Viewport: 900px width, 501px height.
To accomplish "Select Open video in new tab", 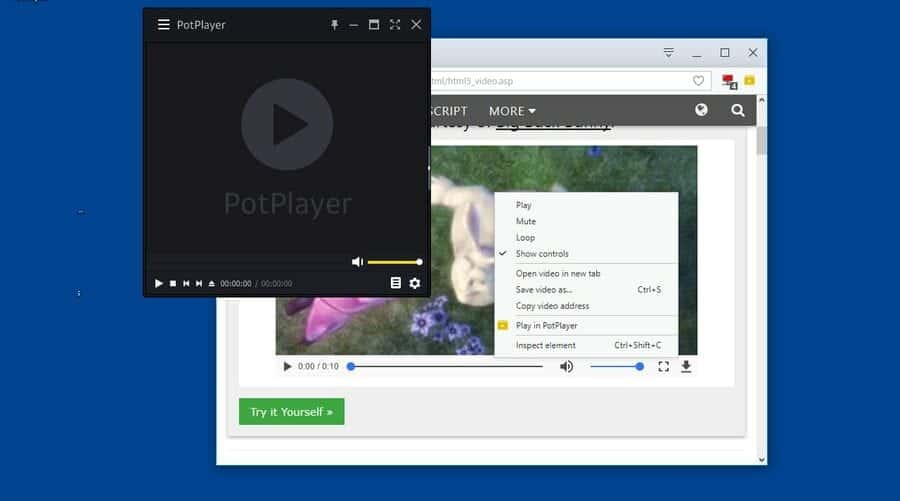I will (586, 273).
